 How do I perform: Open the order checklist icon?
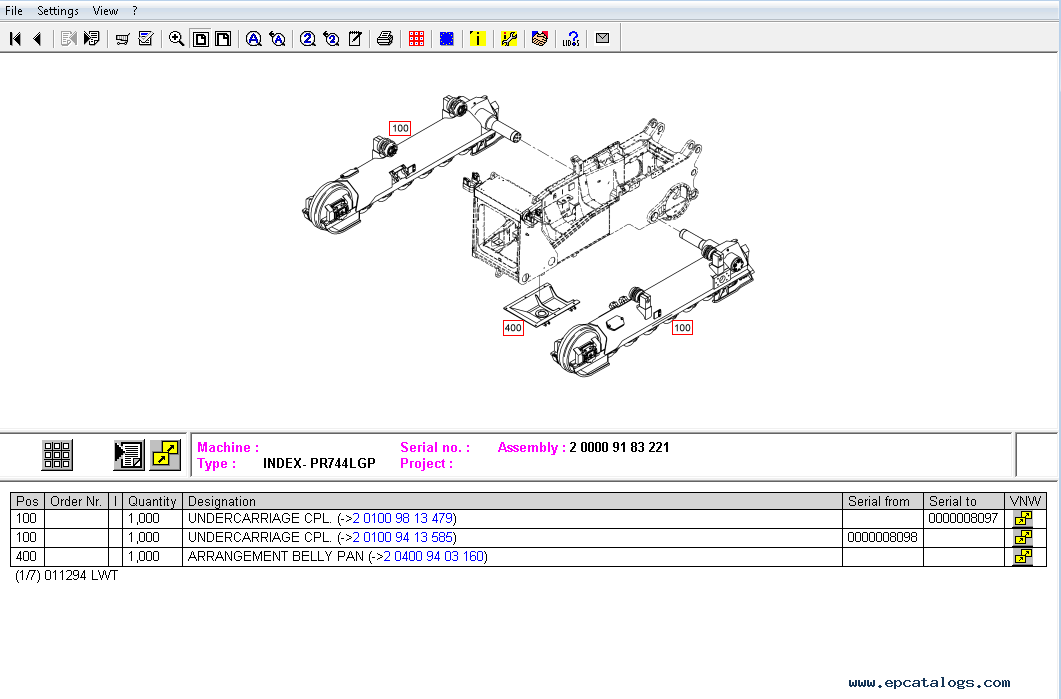(x=145, y=39)
